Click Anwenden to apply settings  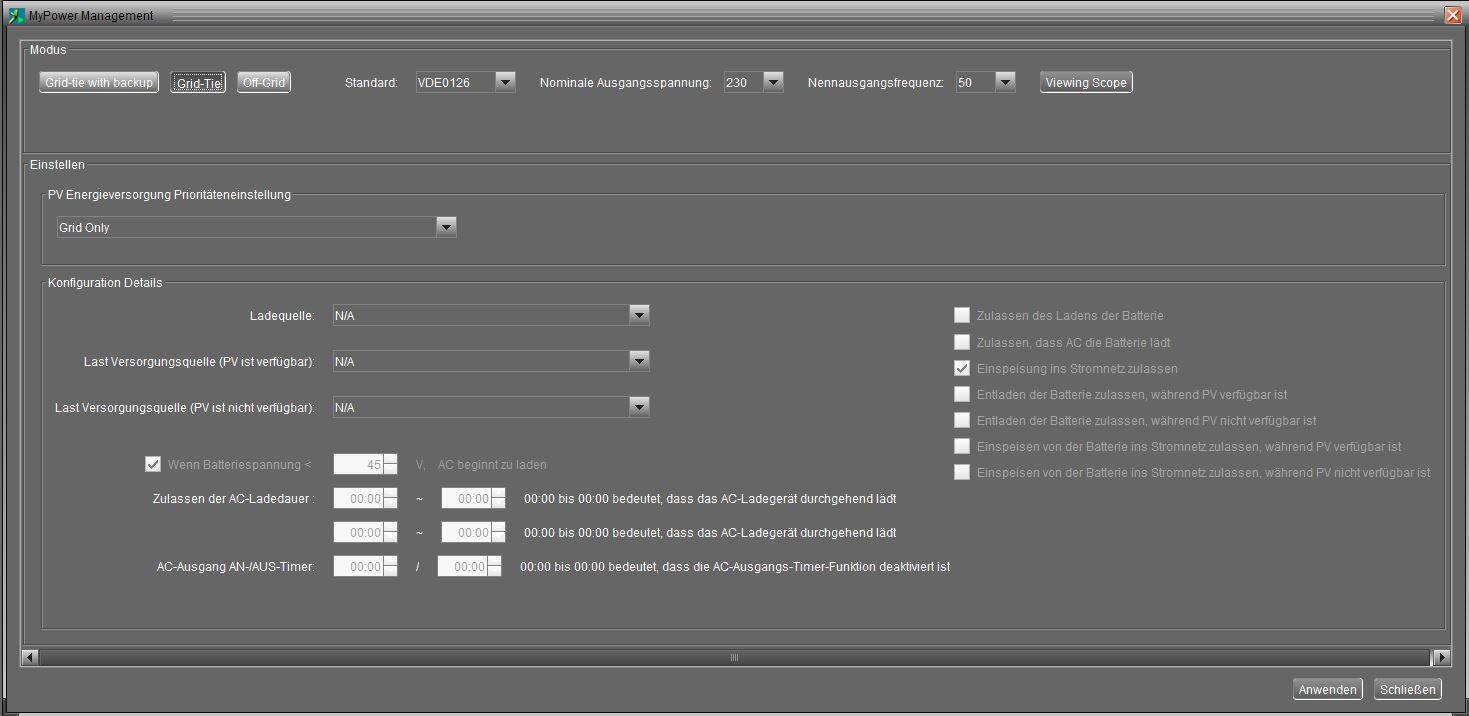1327,689
